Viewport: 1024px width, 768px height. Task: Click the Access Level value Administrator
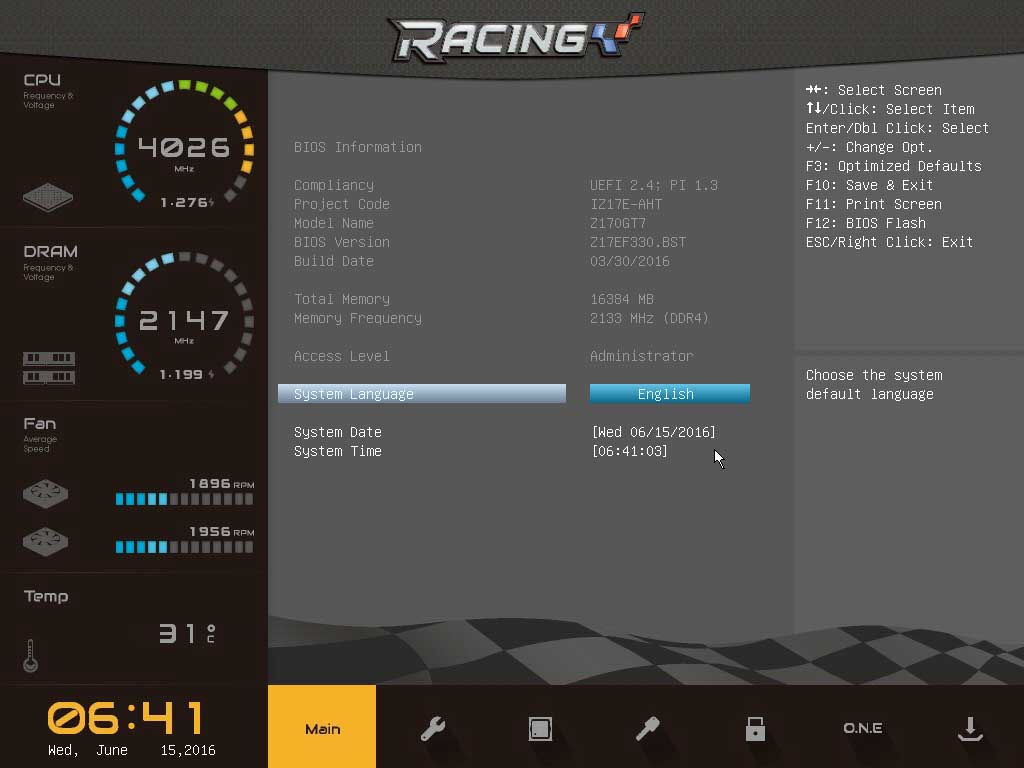tap(641, 356)
